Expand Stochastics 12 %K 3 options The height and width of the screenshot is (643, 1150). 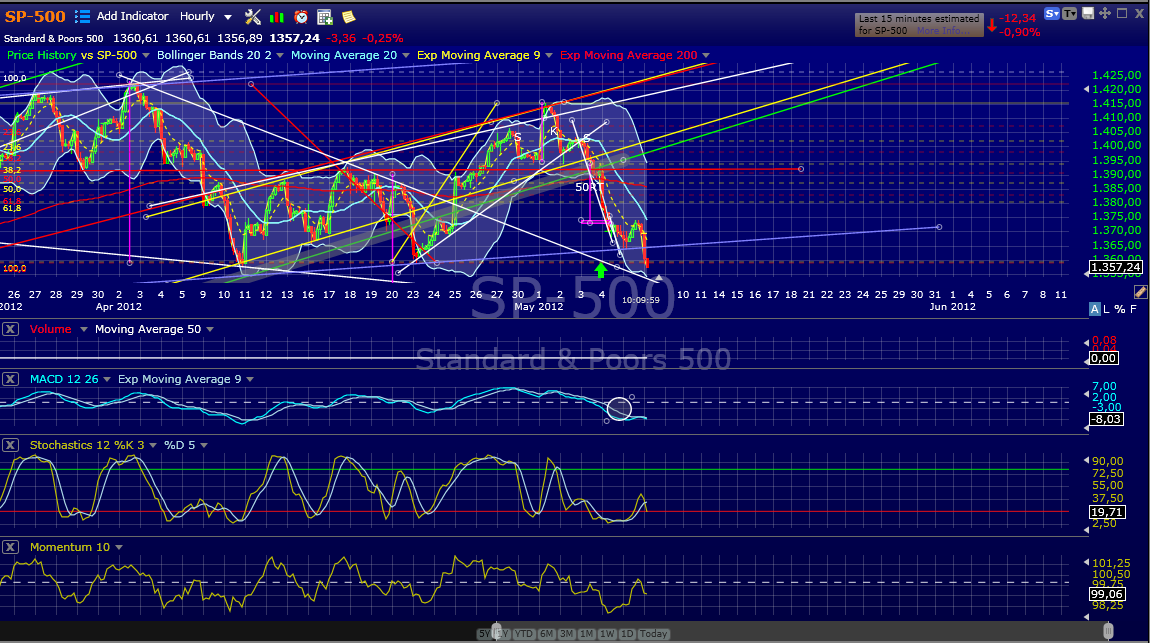click(x=153, y=446)
